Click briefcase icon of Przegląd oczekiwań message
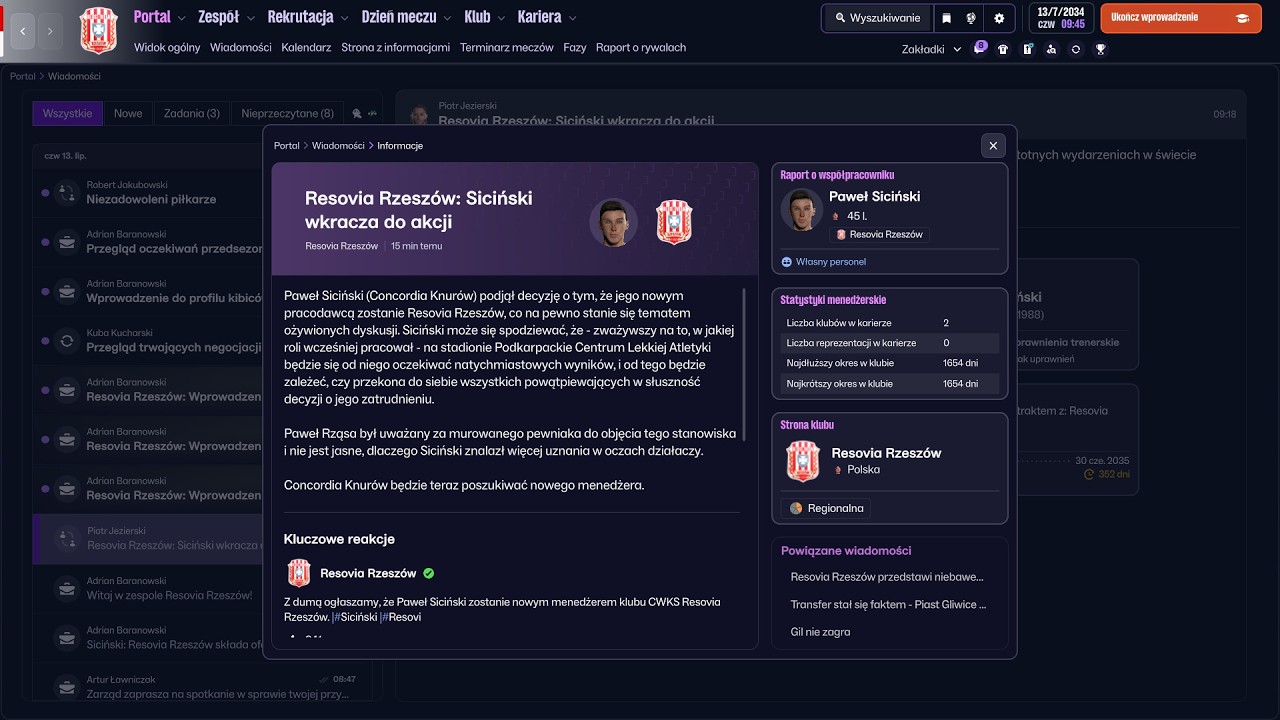Screen dimensions: 1280x720 (66, 241)
